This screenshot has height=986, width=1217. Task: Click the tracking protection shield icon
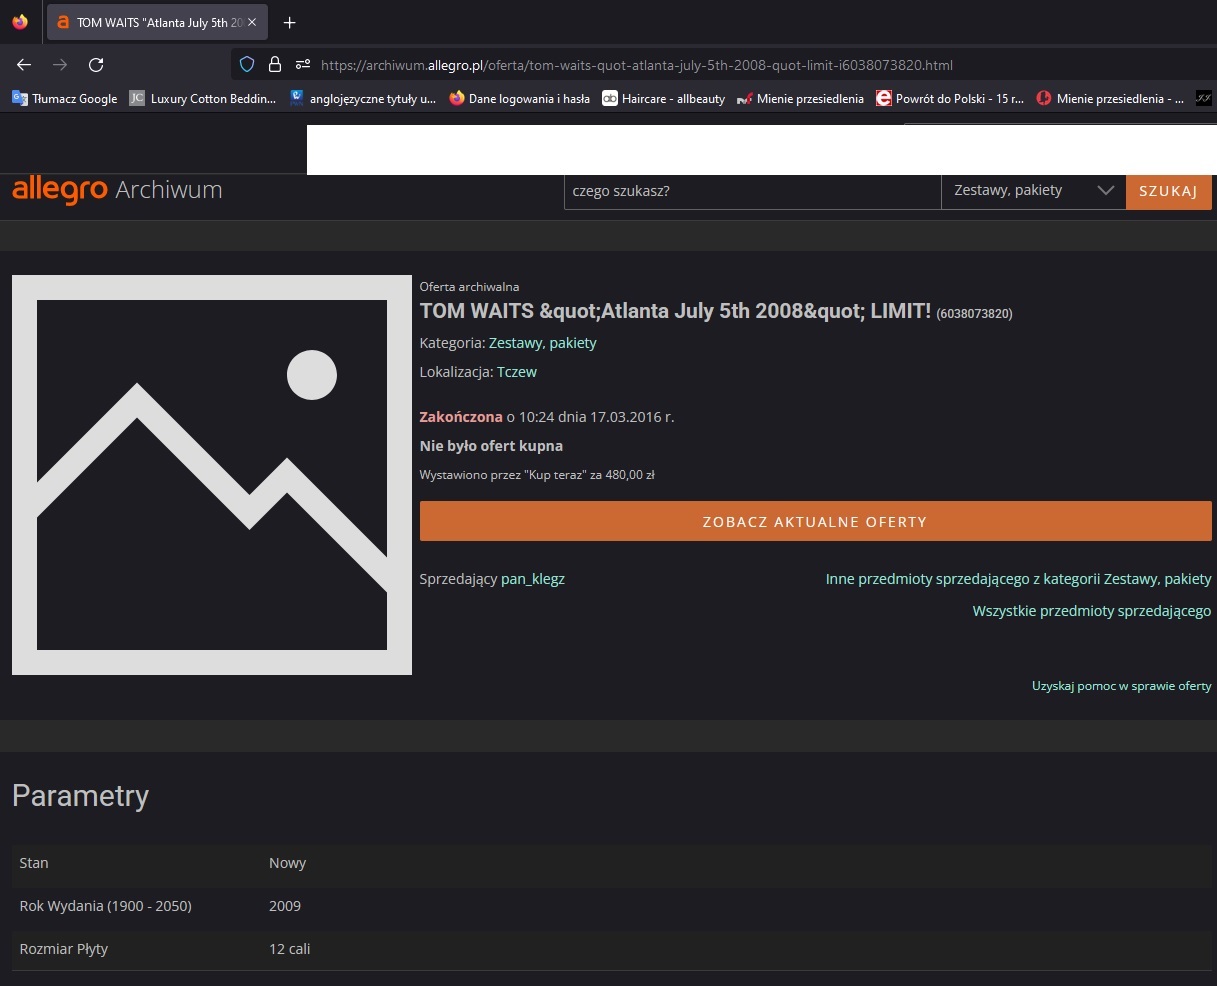247,65
